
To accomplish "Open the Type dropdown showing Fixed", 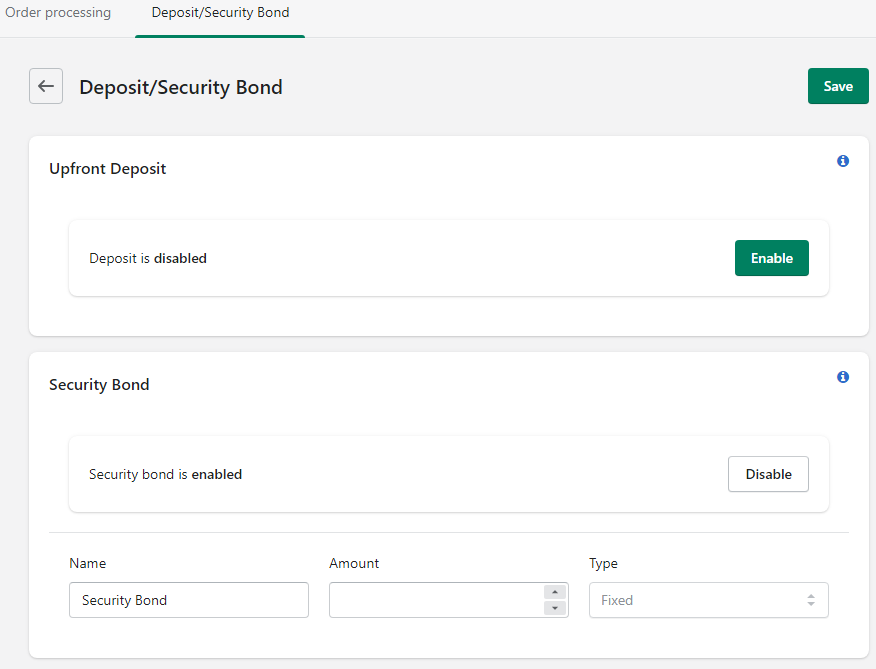I will pos(708,600).
